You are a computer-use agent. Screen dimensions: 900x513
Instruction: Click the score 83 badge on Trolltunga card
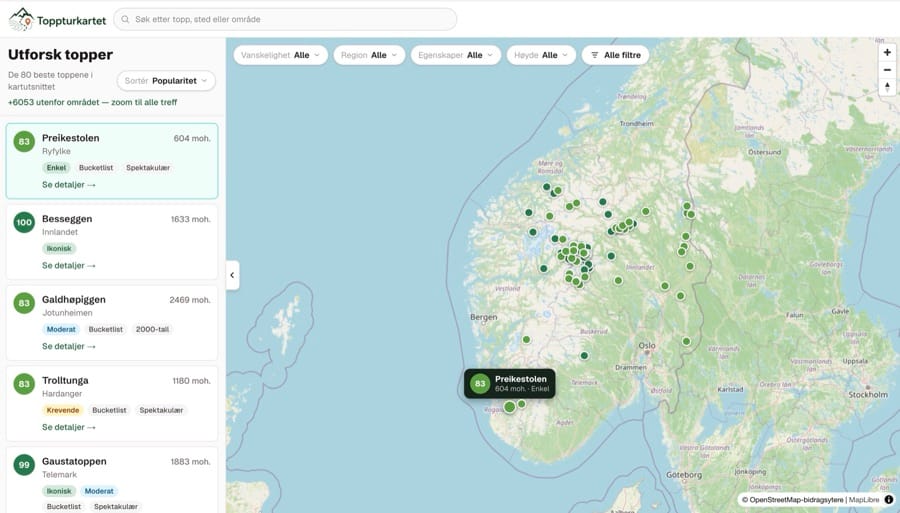tap(24, 384)
